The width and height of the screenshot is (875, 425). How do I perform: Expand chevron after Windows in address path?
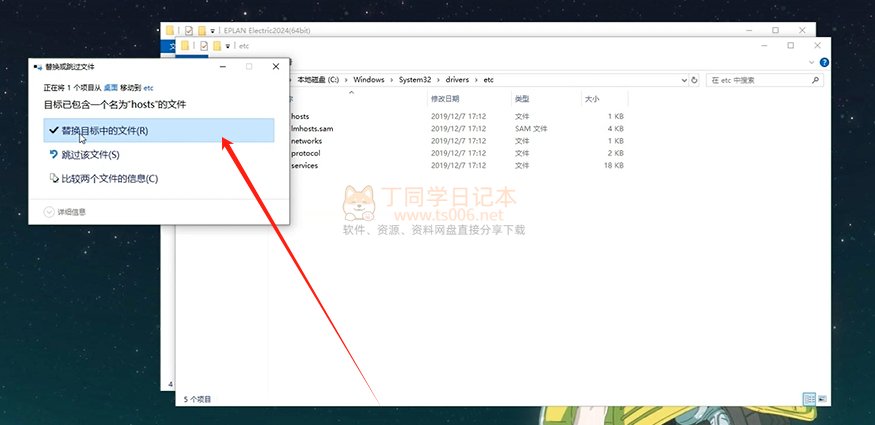pyautogui.click(x=392, y=80)
